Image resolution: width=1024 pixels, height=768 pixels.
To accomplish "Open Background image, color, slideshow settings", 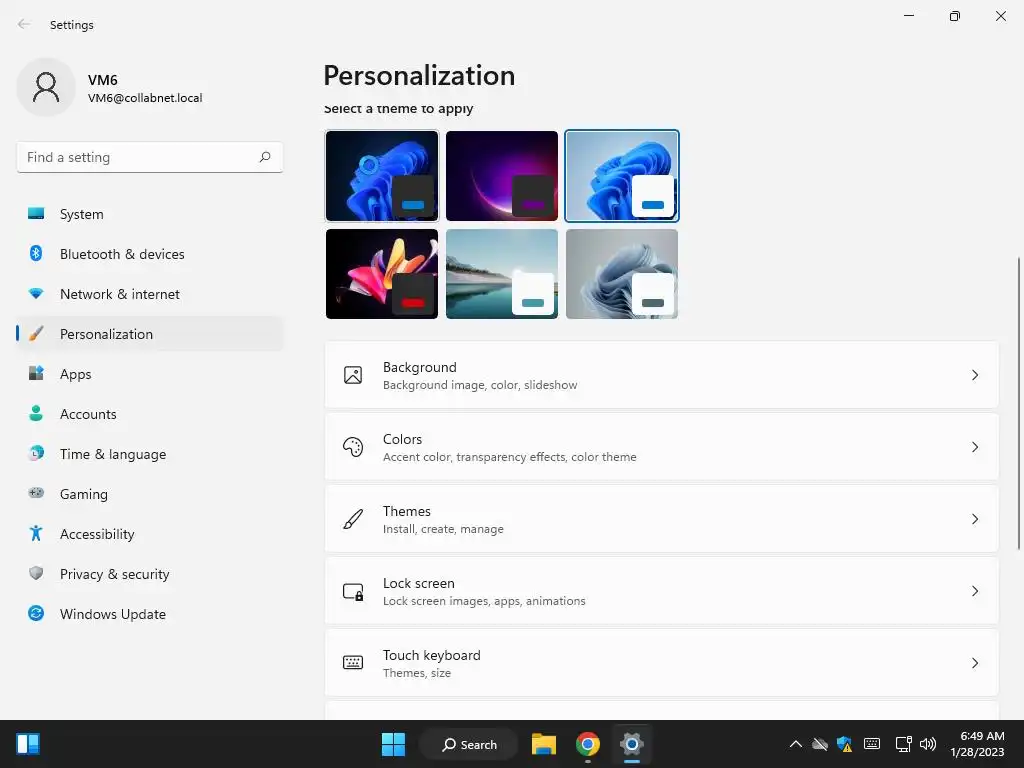I will point(662,375).
